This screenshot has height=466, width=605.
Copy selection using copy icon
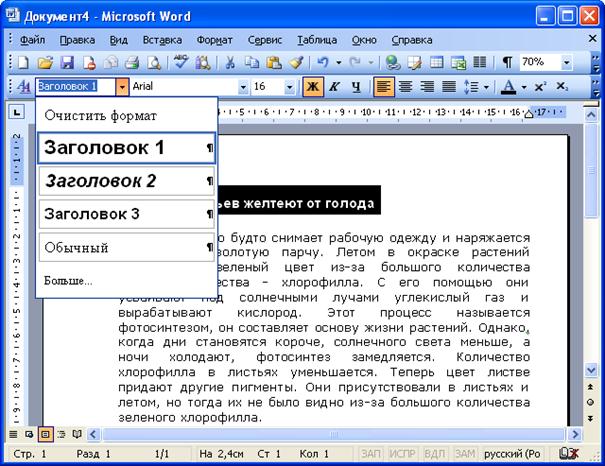coord(252,62)
